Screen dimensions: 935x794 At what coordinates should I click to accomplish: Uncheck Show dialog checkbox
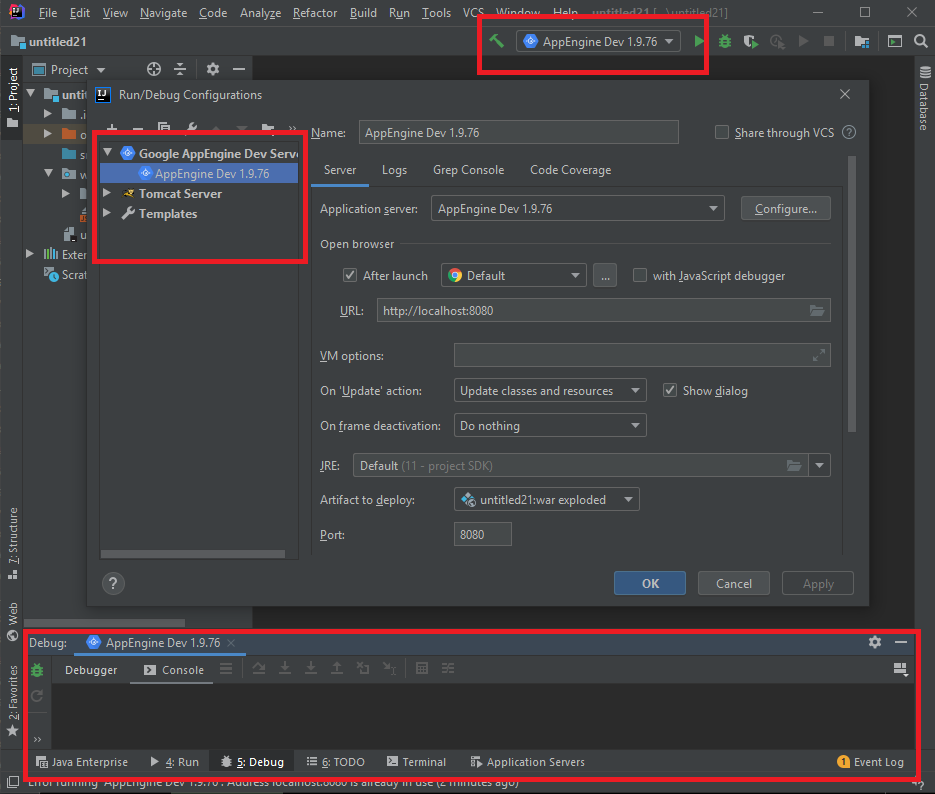coord(670,390)
